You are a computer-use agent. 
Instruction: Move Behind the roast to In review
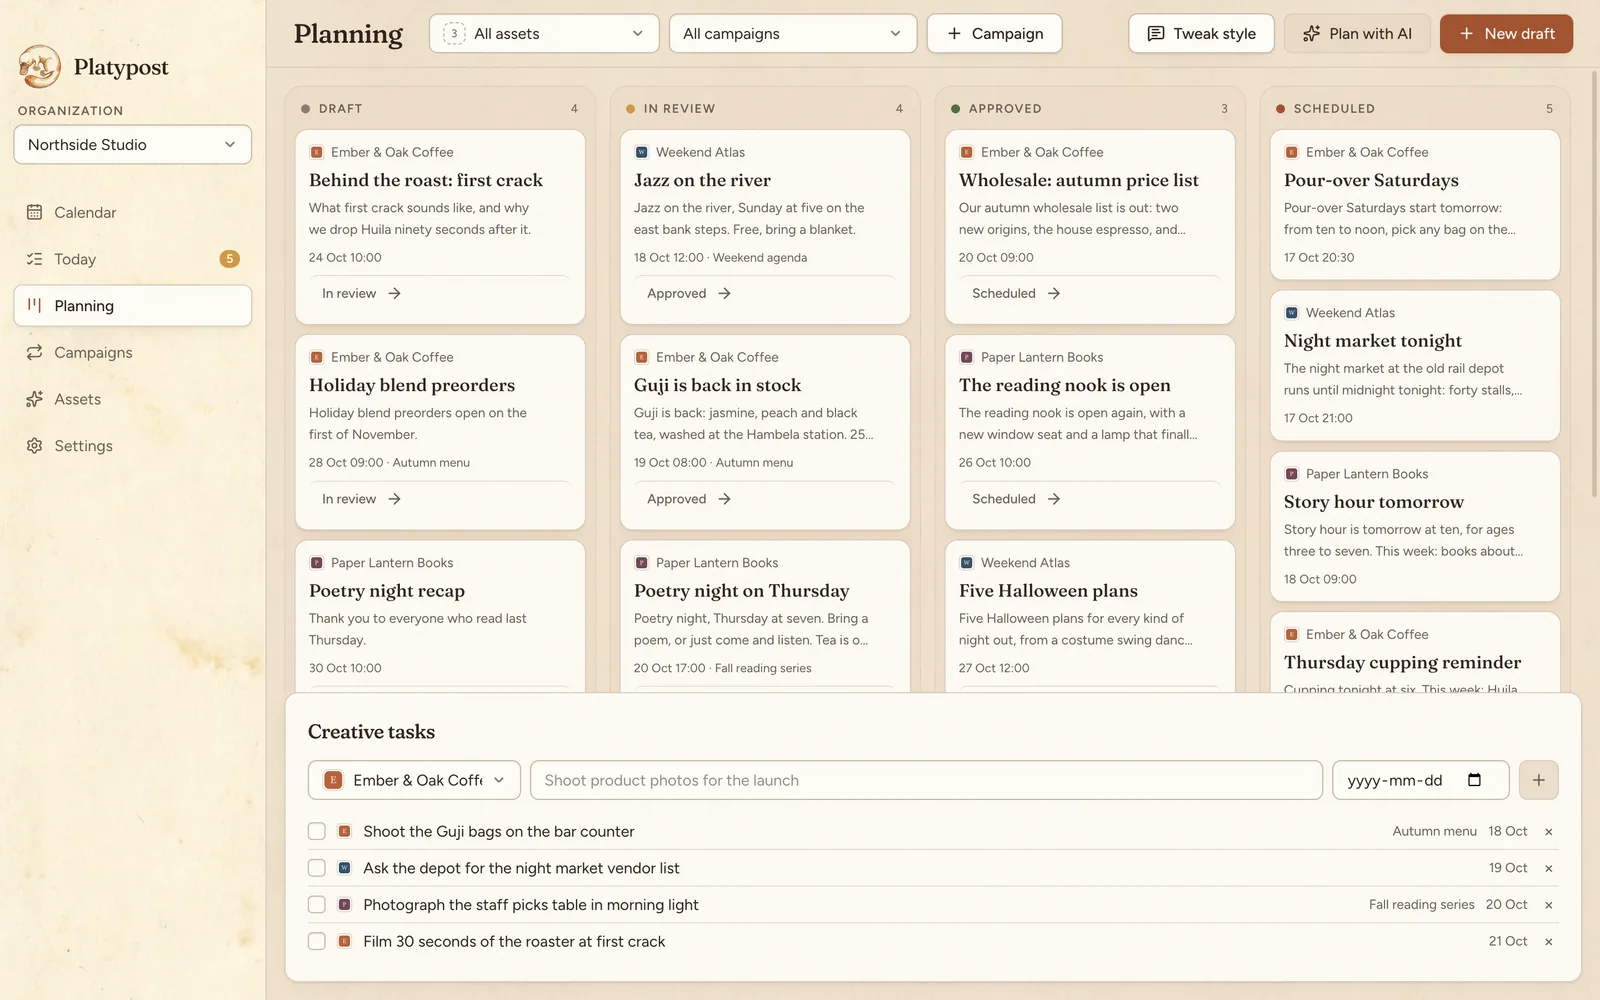pyautogui.click(x=361, y=293)
